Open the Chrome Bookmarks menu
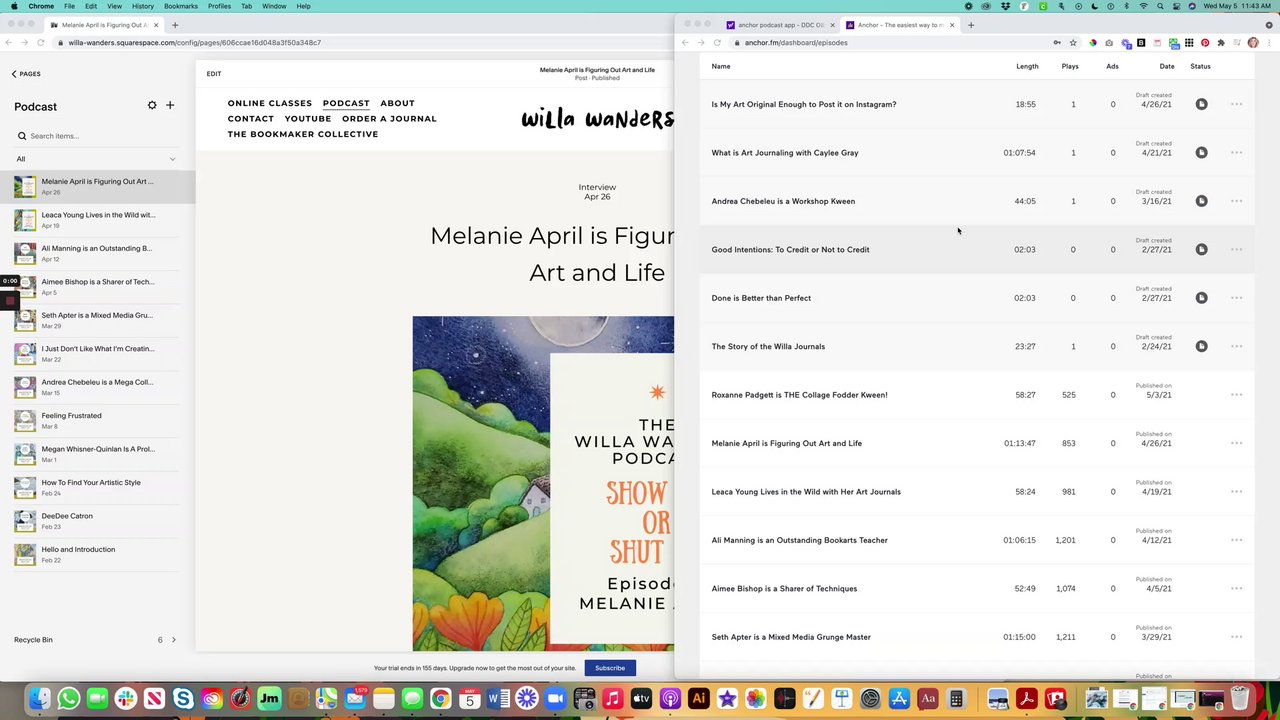Screen dimensions: 1280x720 [181, 6]
